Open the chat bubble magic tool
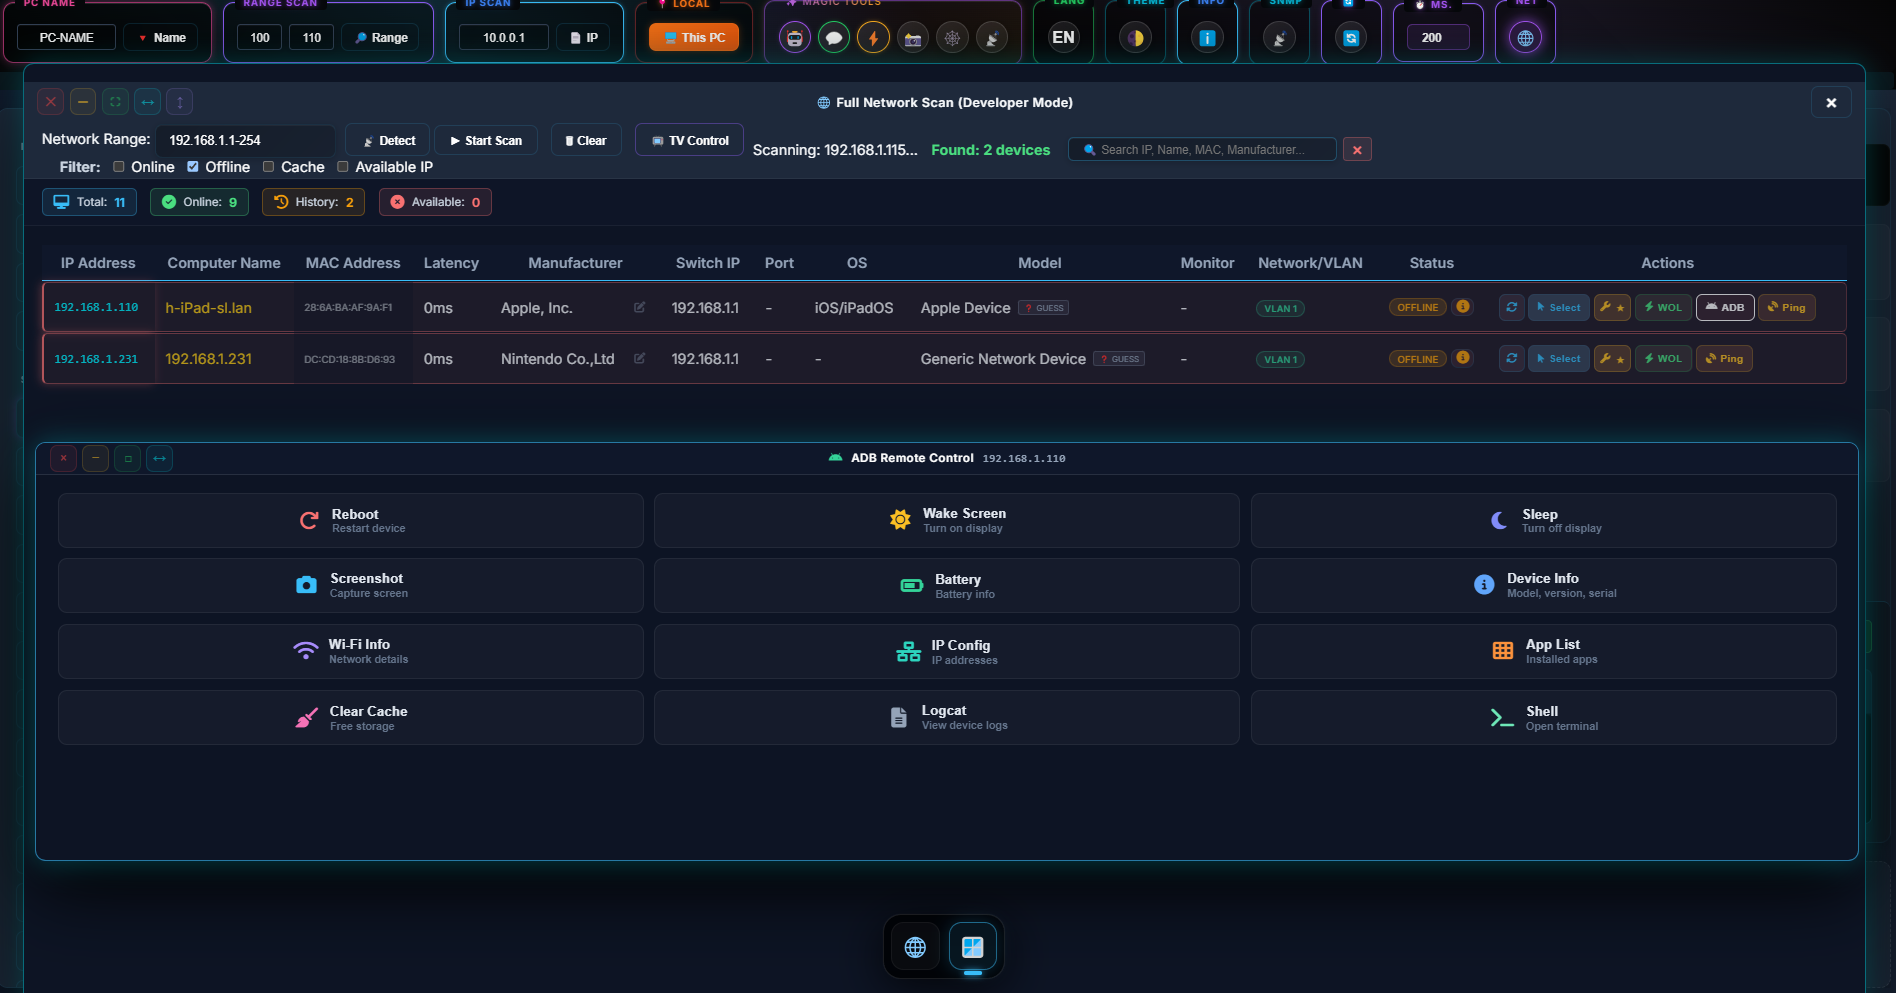 click(834, 38)
